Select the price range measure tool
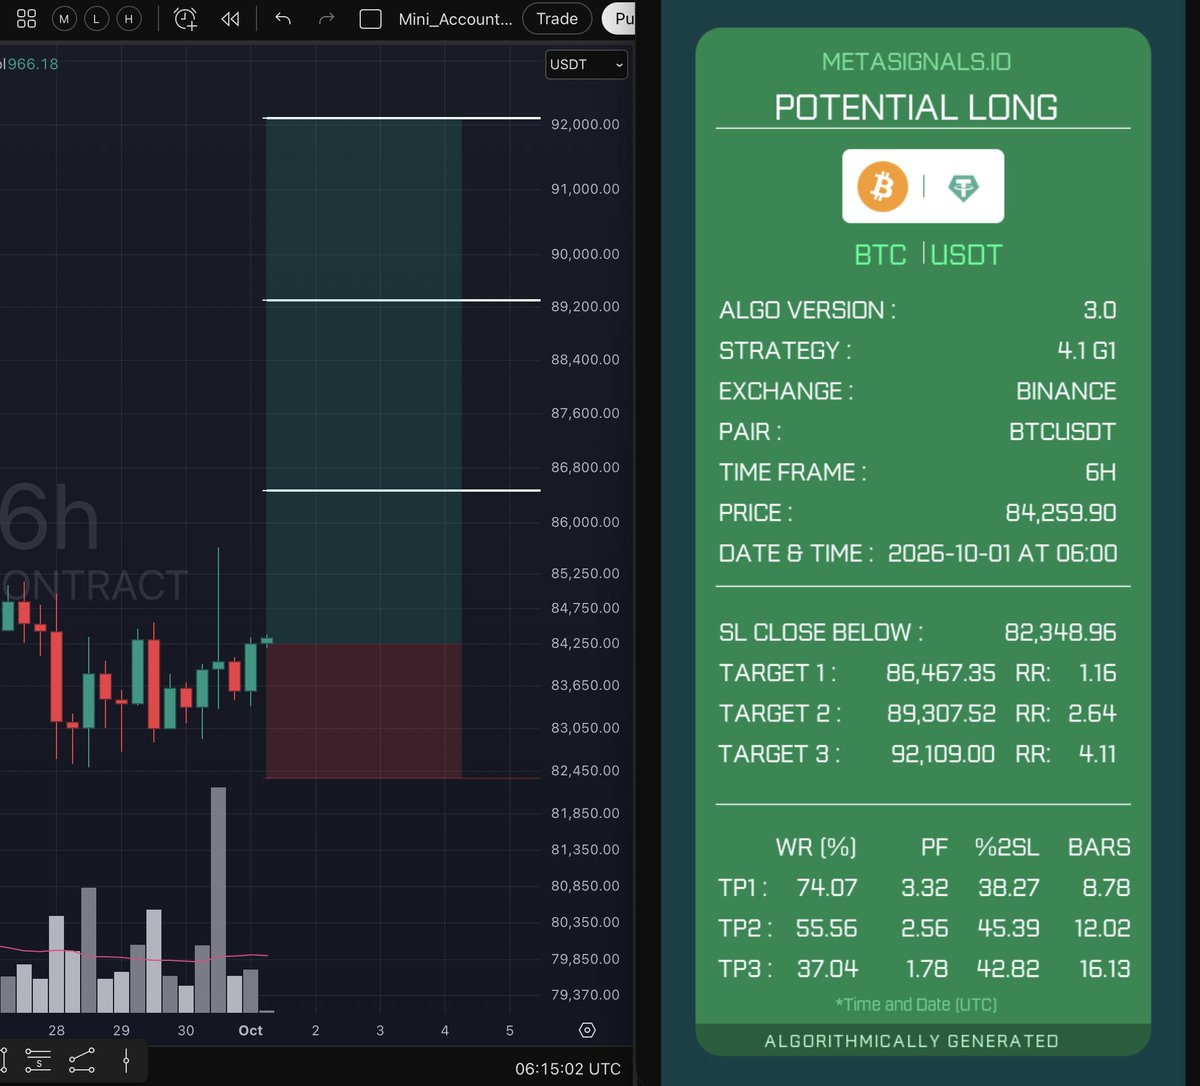This screenshot has height=1086, width=1200. pos(4,1061)
